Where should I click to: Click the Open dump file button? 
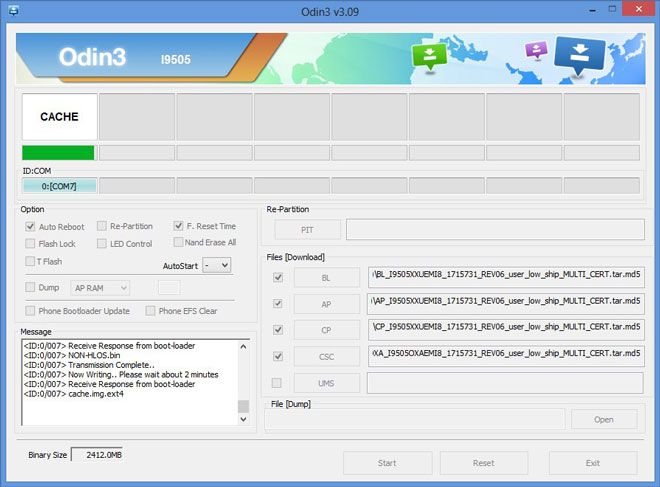pyautogui.click(x=604, y=420)
